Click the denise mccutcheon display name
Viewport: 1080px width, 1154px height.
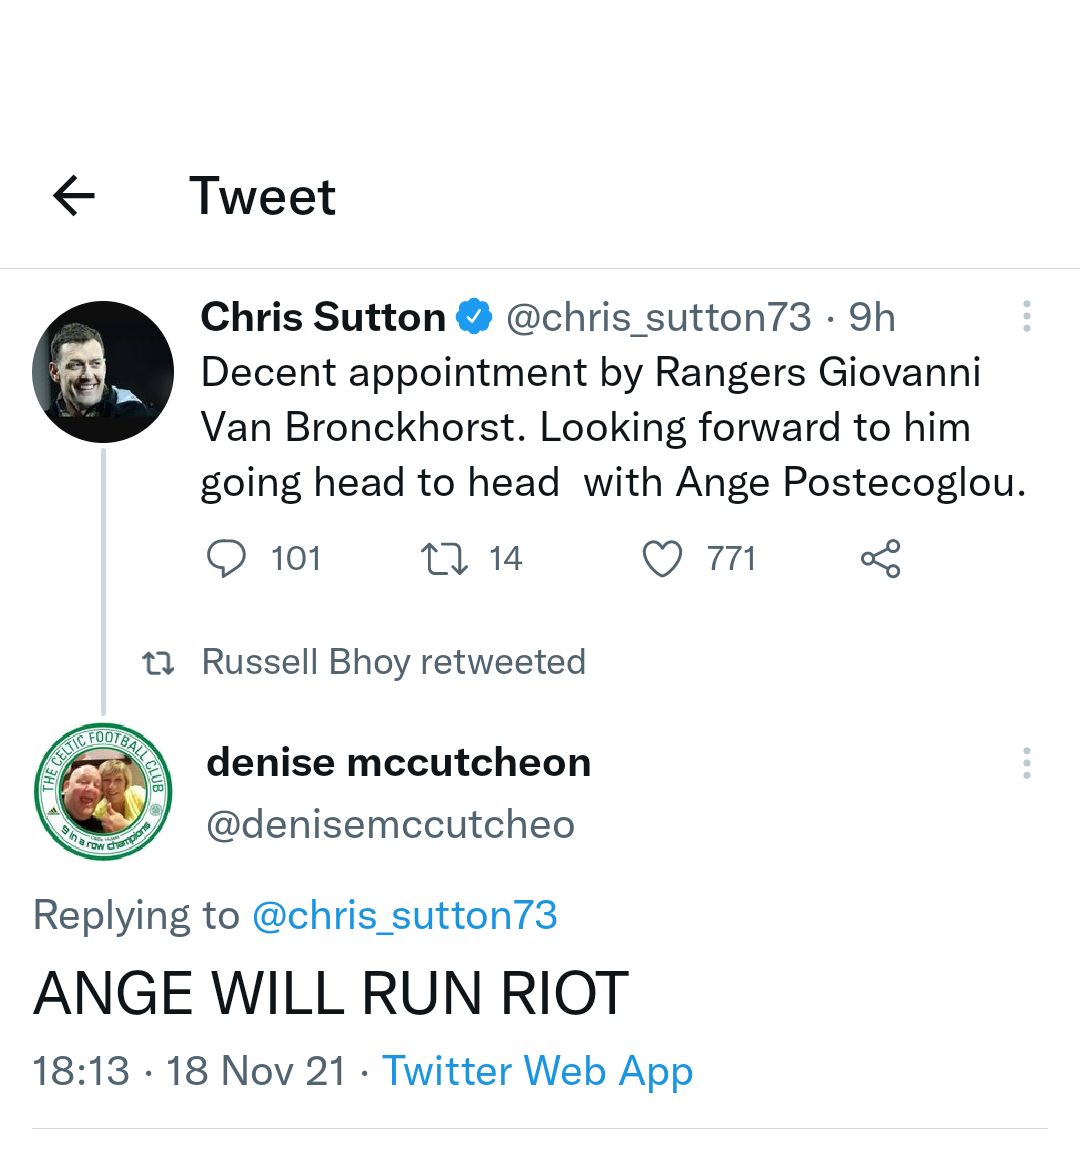[398, 763]
